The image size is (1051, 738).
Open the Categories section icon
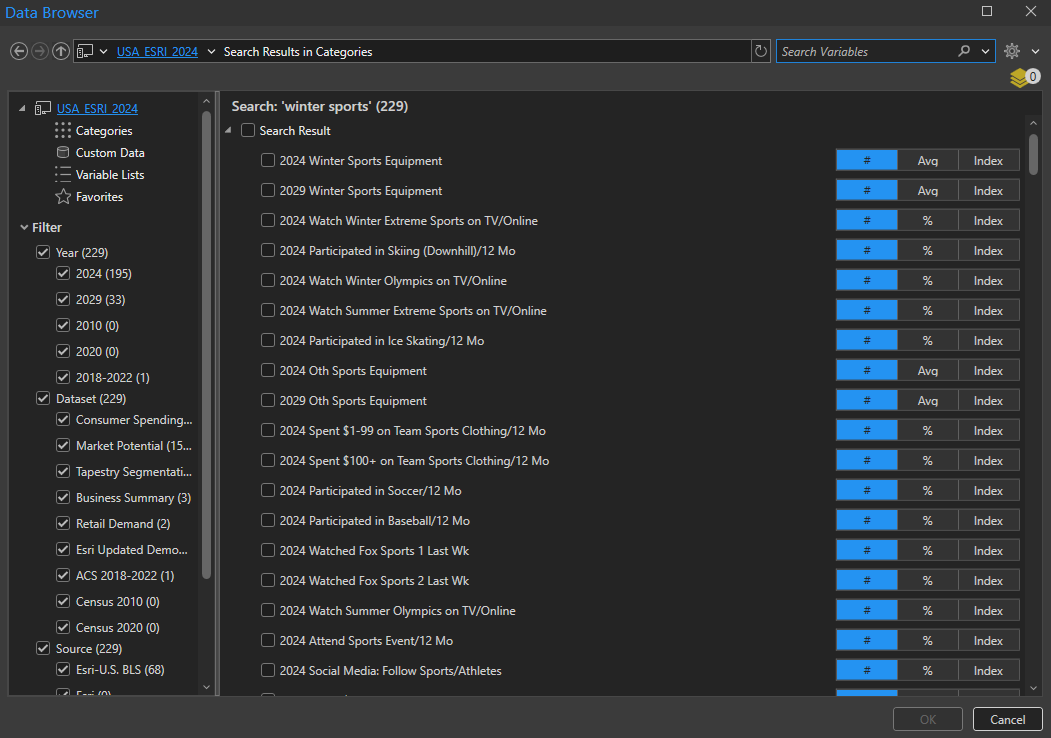[x=62, y=130]
